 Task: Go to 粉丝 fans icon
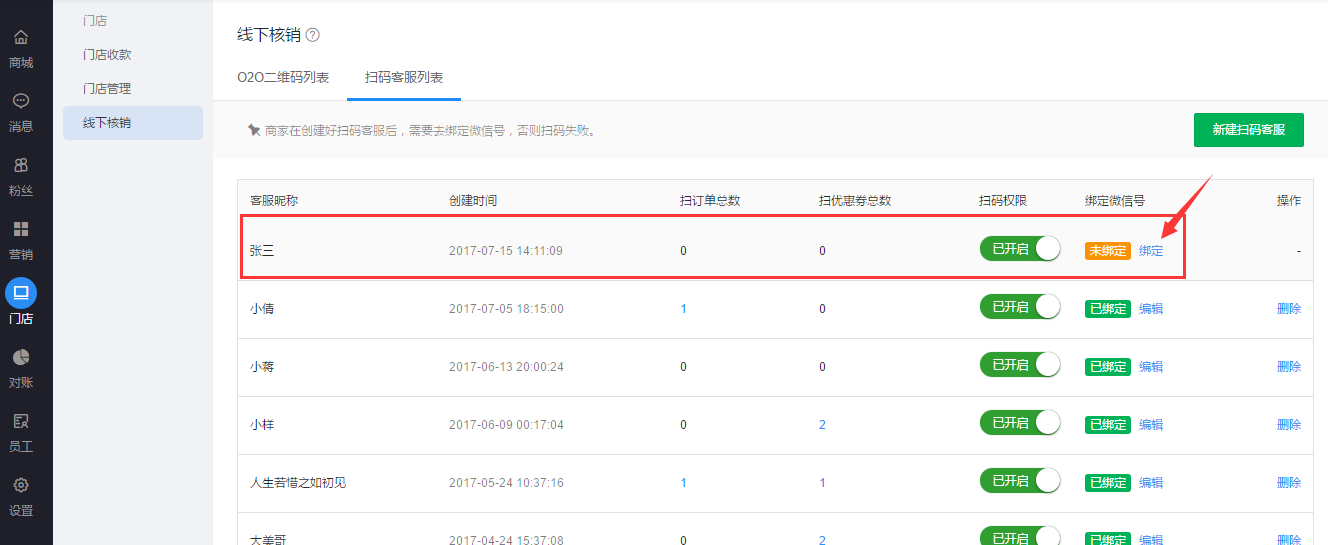coord(21,165)
